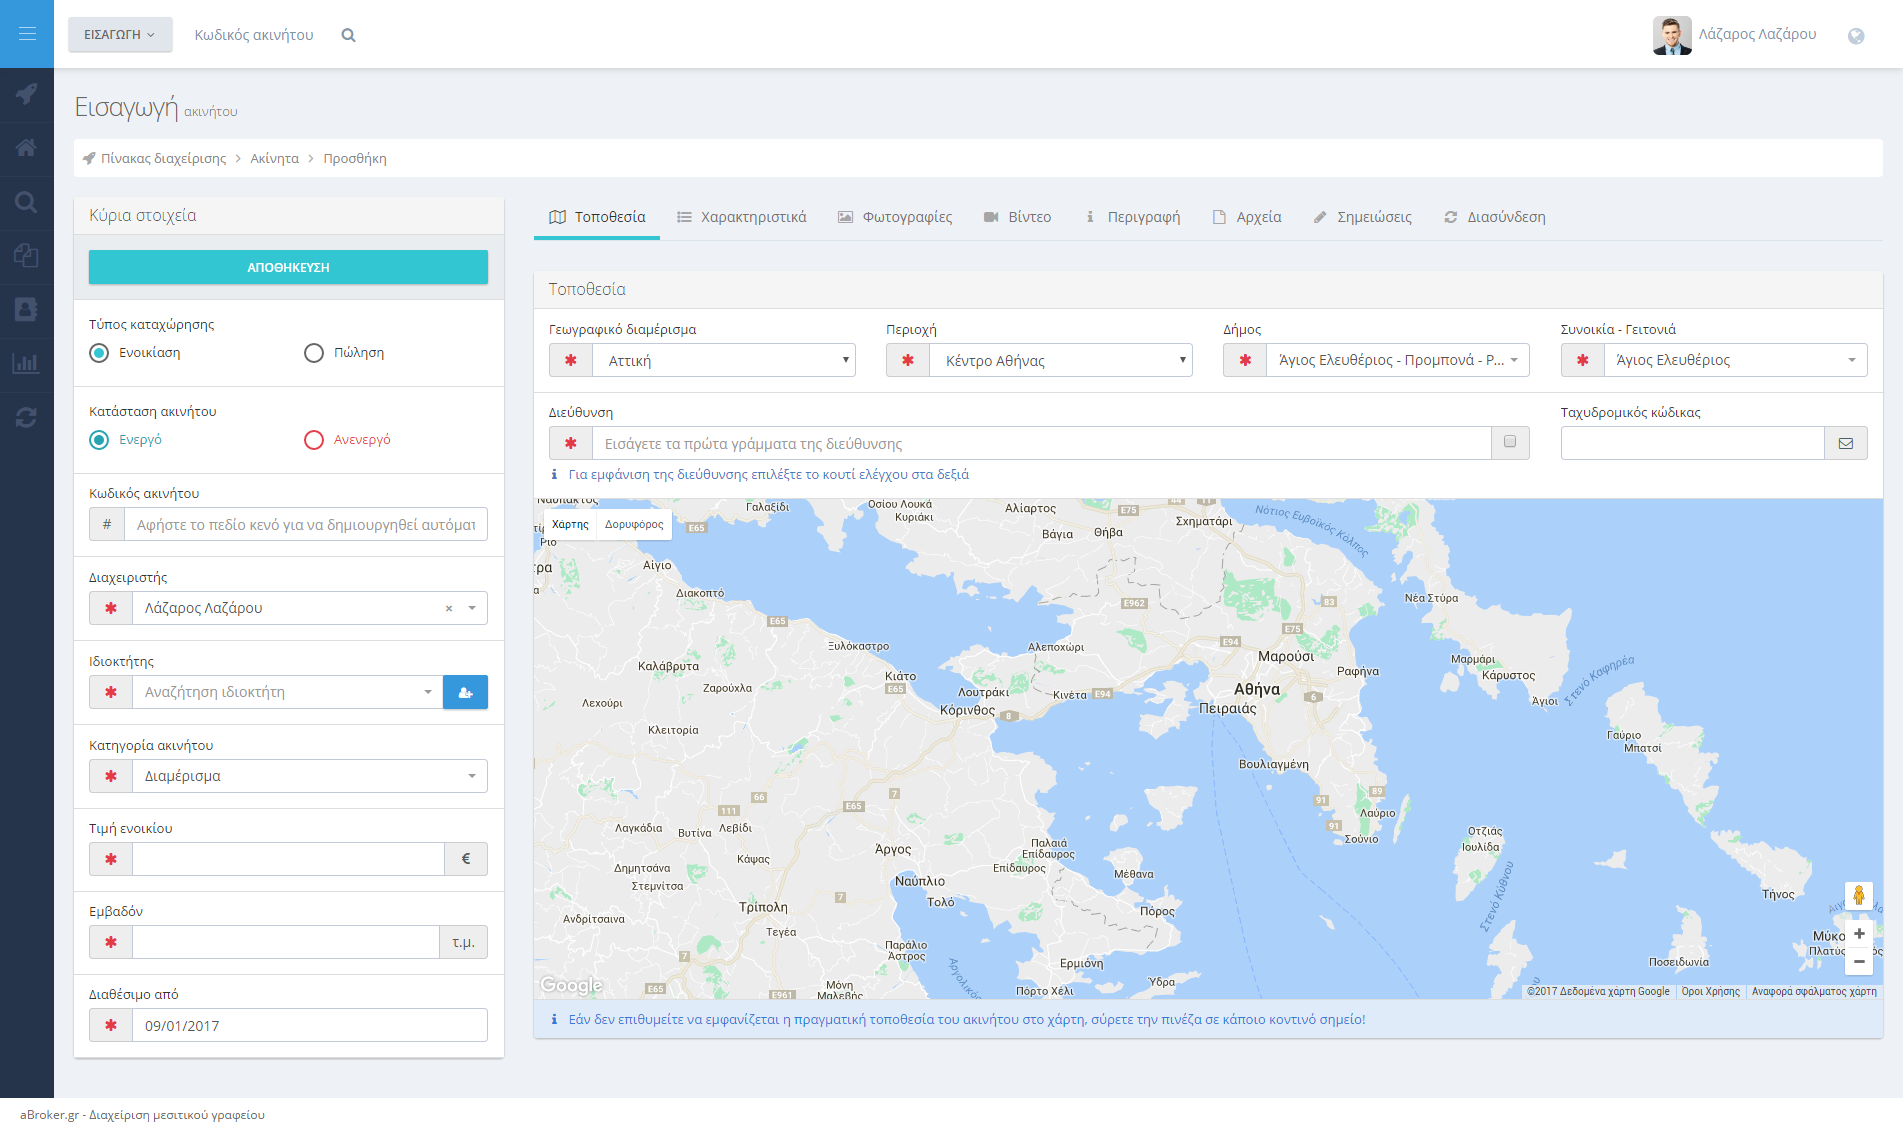Viewport: 1903px width, 1131px height.
Task: Click the add owner user icon button
Action: [465, 692]
